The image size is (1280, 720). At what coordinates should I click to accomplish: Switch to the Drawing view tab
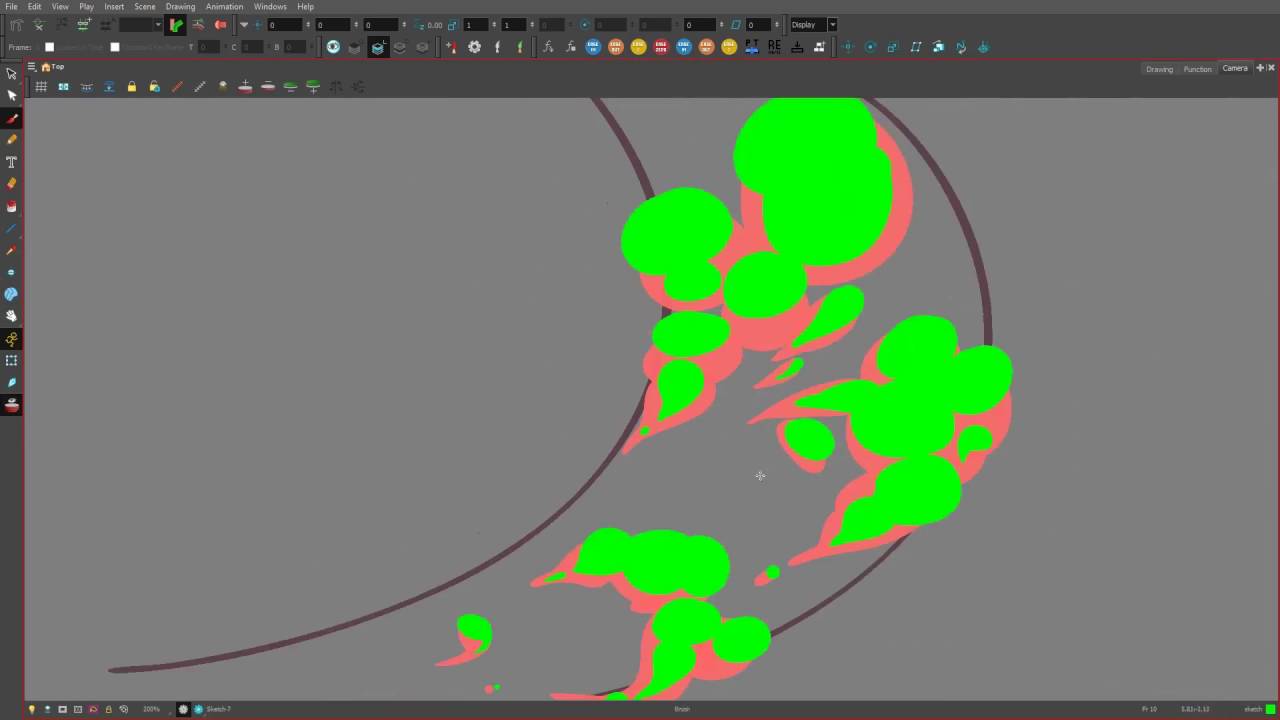point(1159,69)
